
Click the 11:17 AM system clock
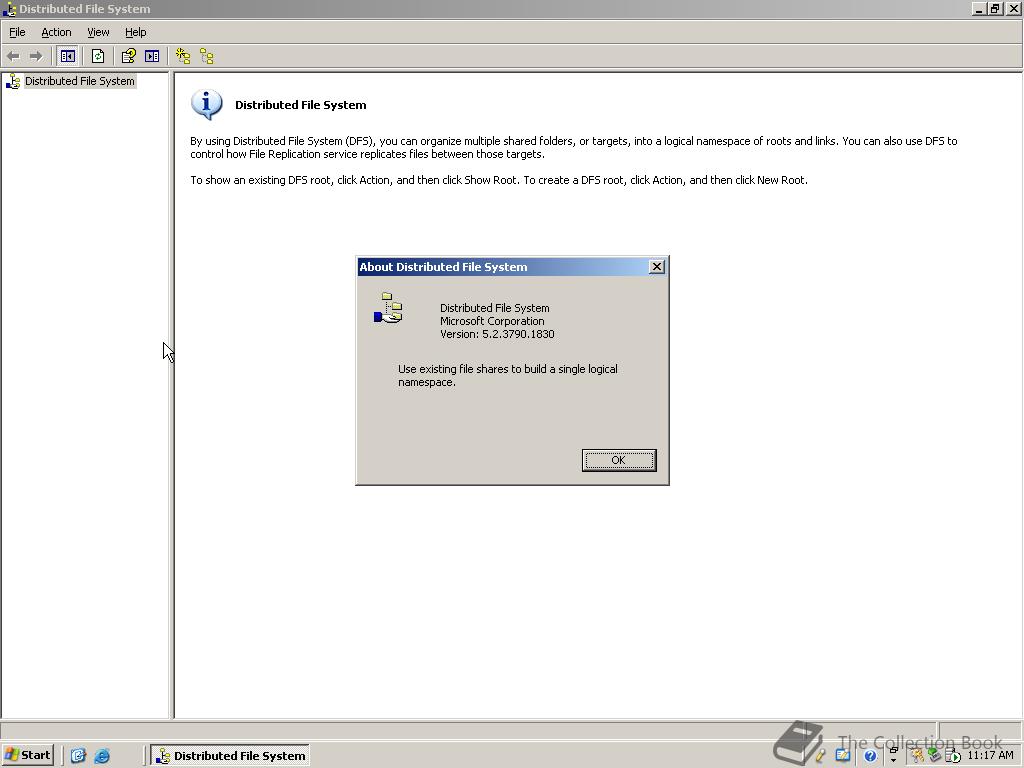(x=991, y=756)
